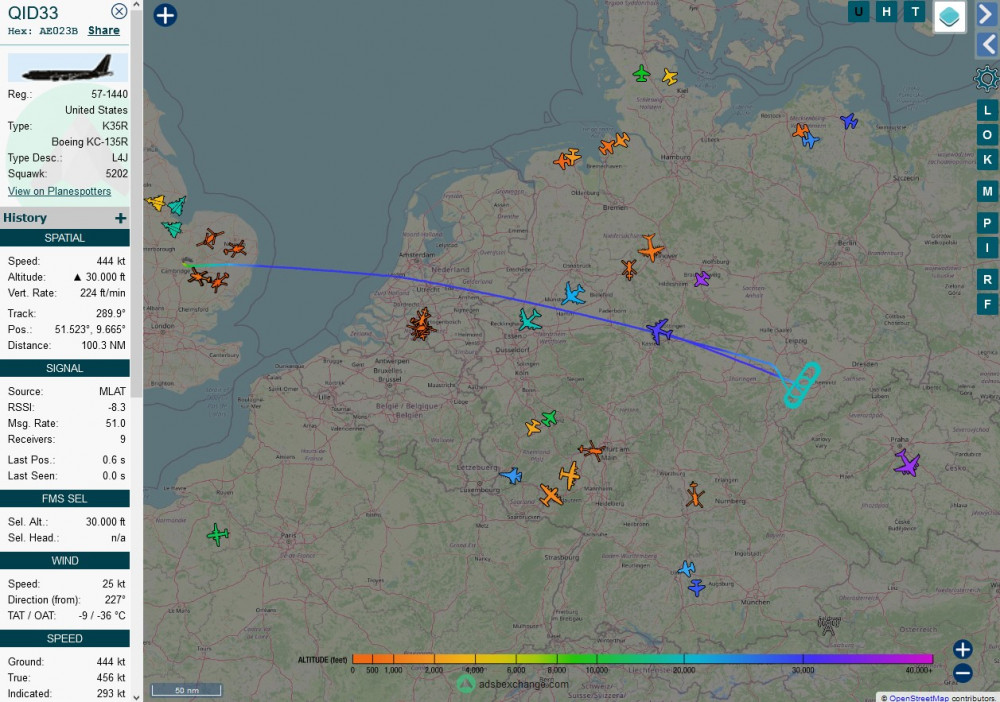Select the purple aircraft near Praha
Screen dimensions: 1000x702
(907, 463)
